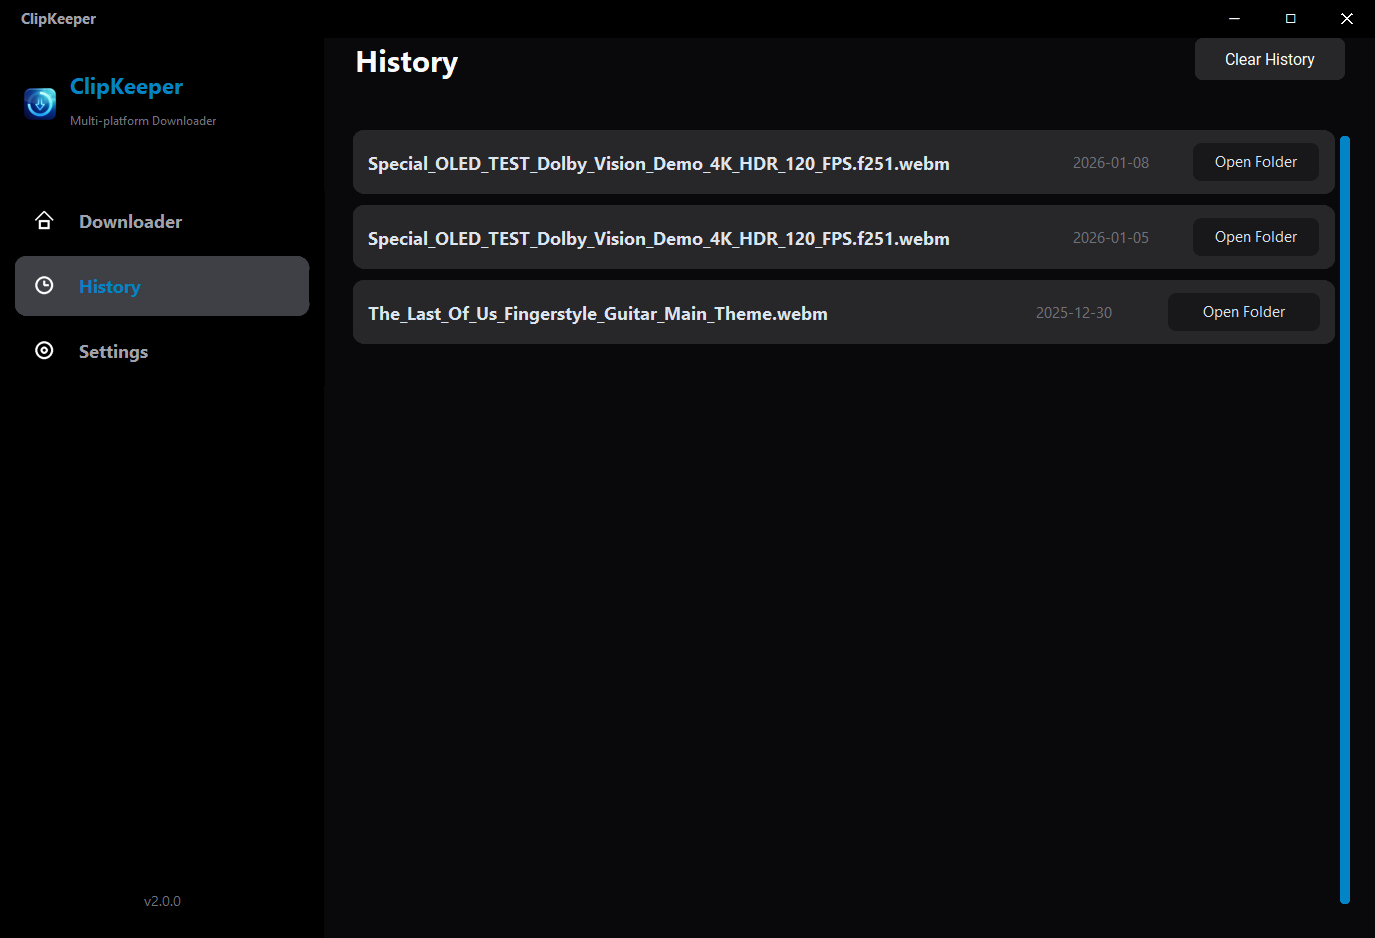Select the History label in sidebar
1375x938 pixels.
click(109, 287)
